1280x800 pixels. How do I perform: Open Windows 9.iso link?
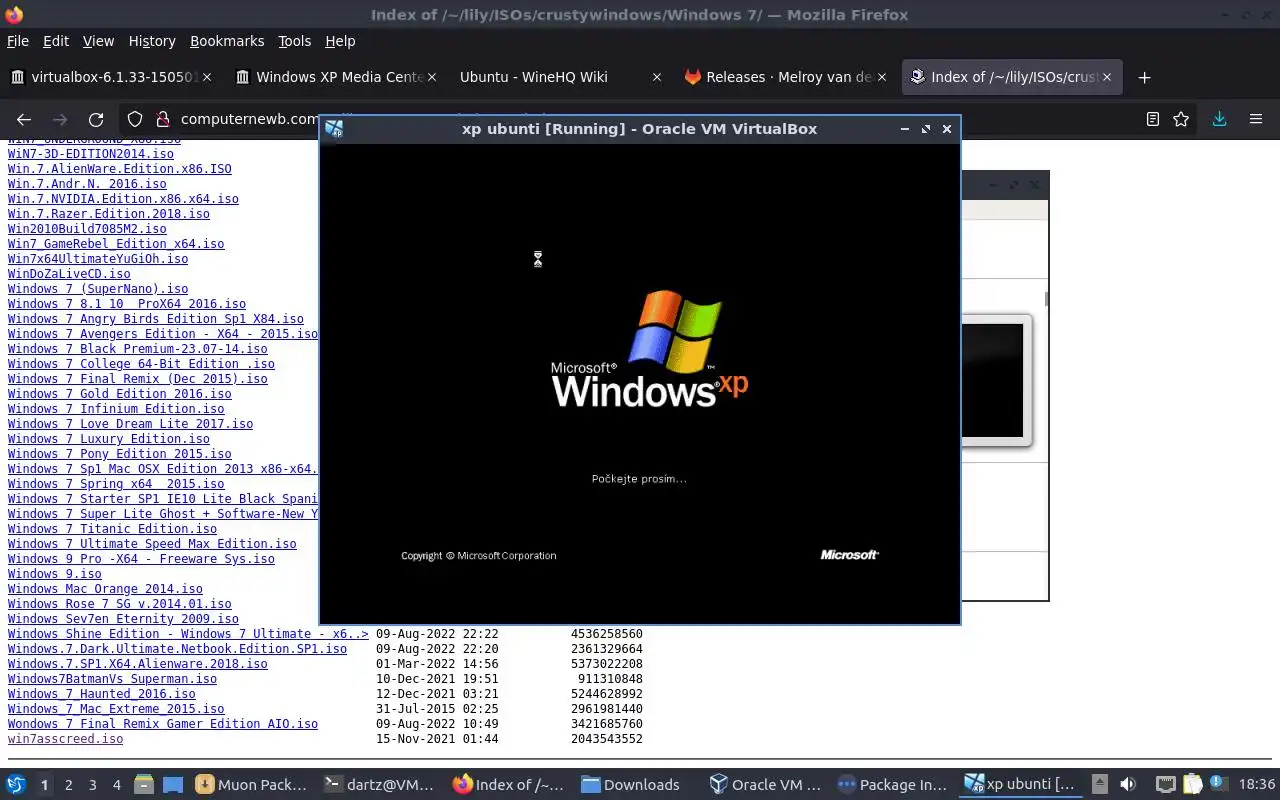click(55, 574)
